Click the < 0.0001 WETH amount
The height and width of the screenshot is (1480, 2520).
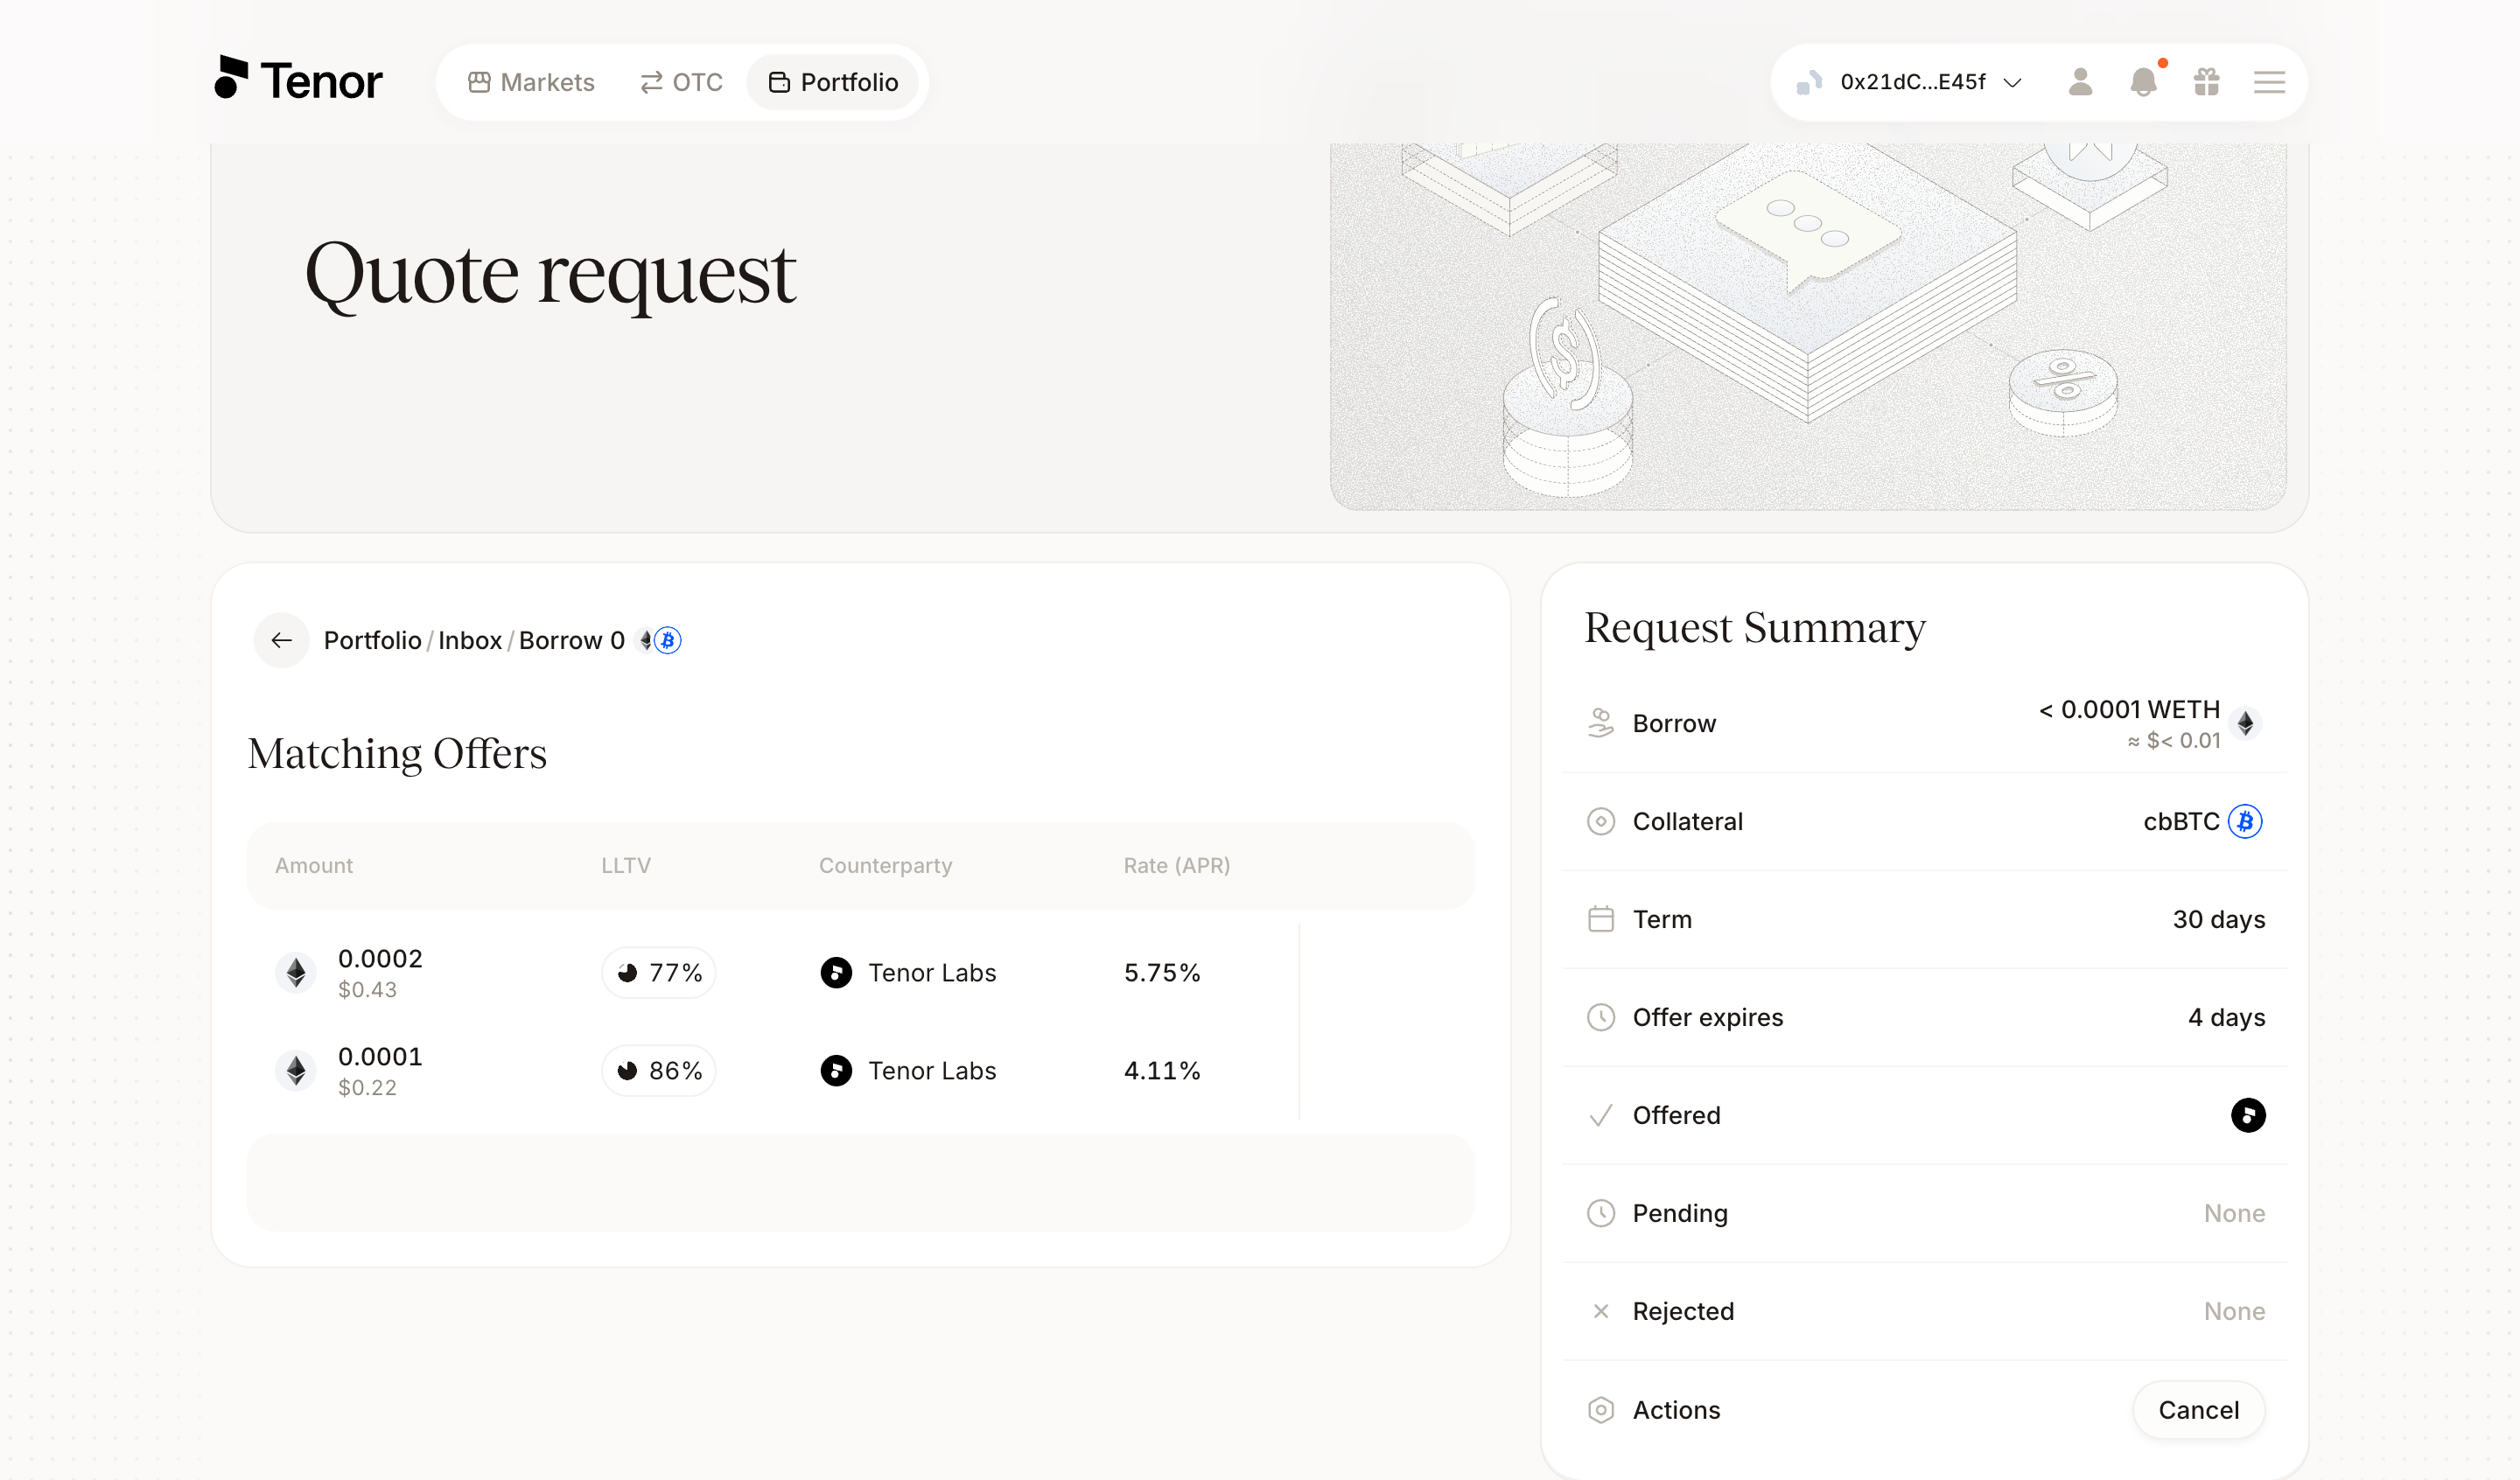click(2129, 709)
